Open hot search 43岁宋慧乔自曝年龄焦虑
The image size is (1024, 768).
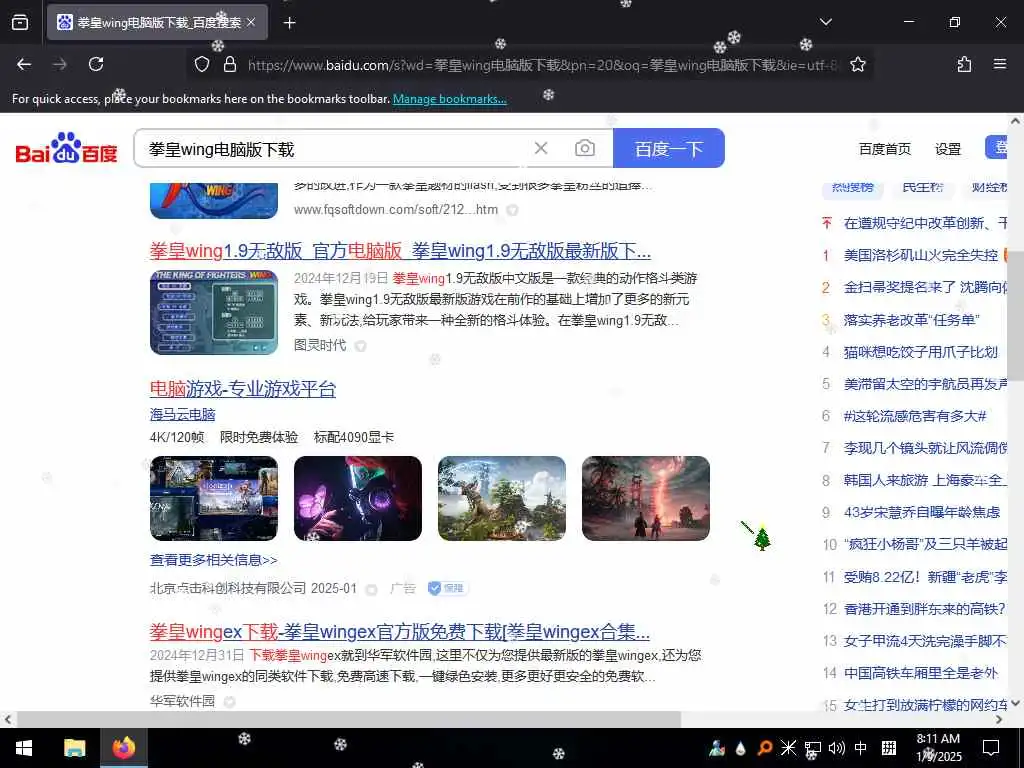(921, 512)
